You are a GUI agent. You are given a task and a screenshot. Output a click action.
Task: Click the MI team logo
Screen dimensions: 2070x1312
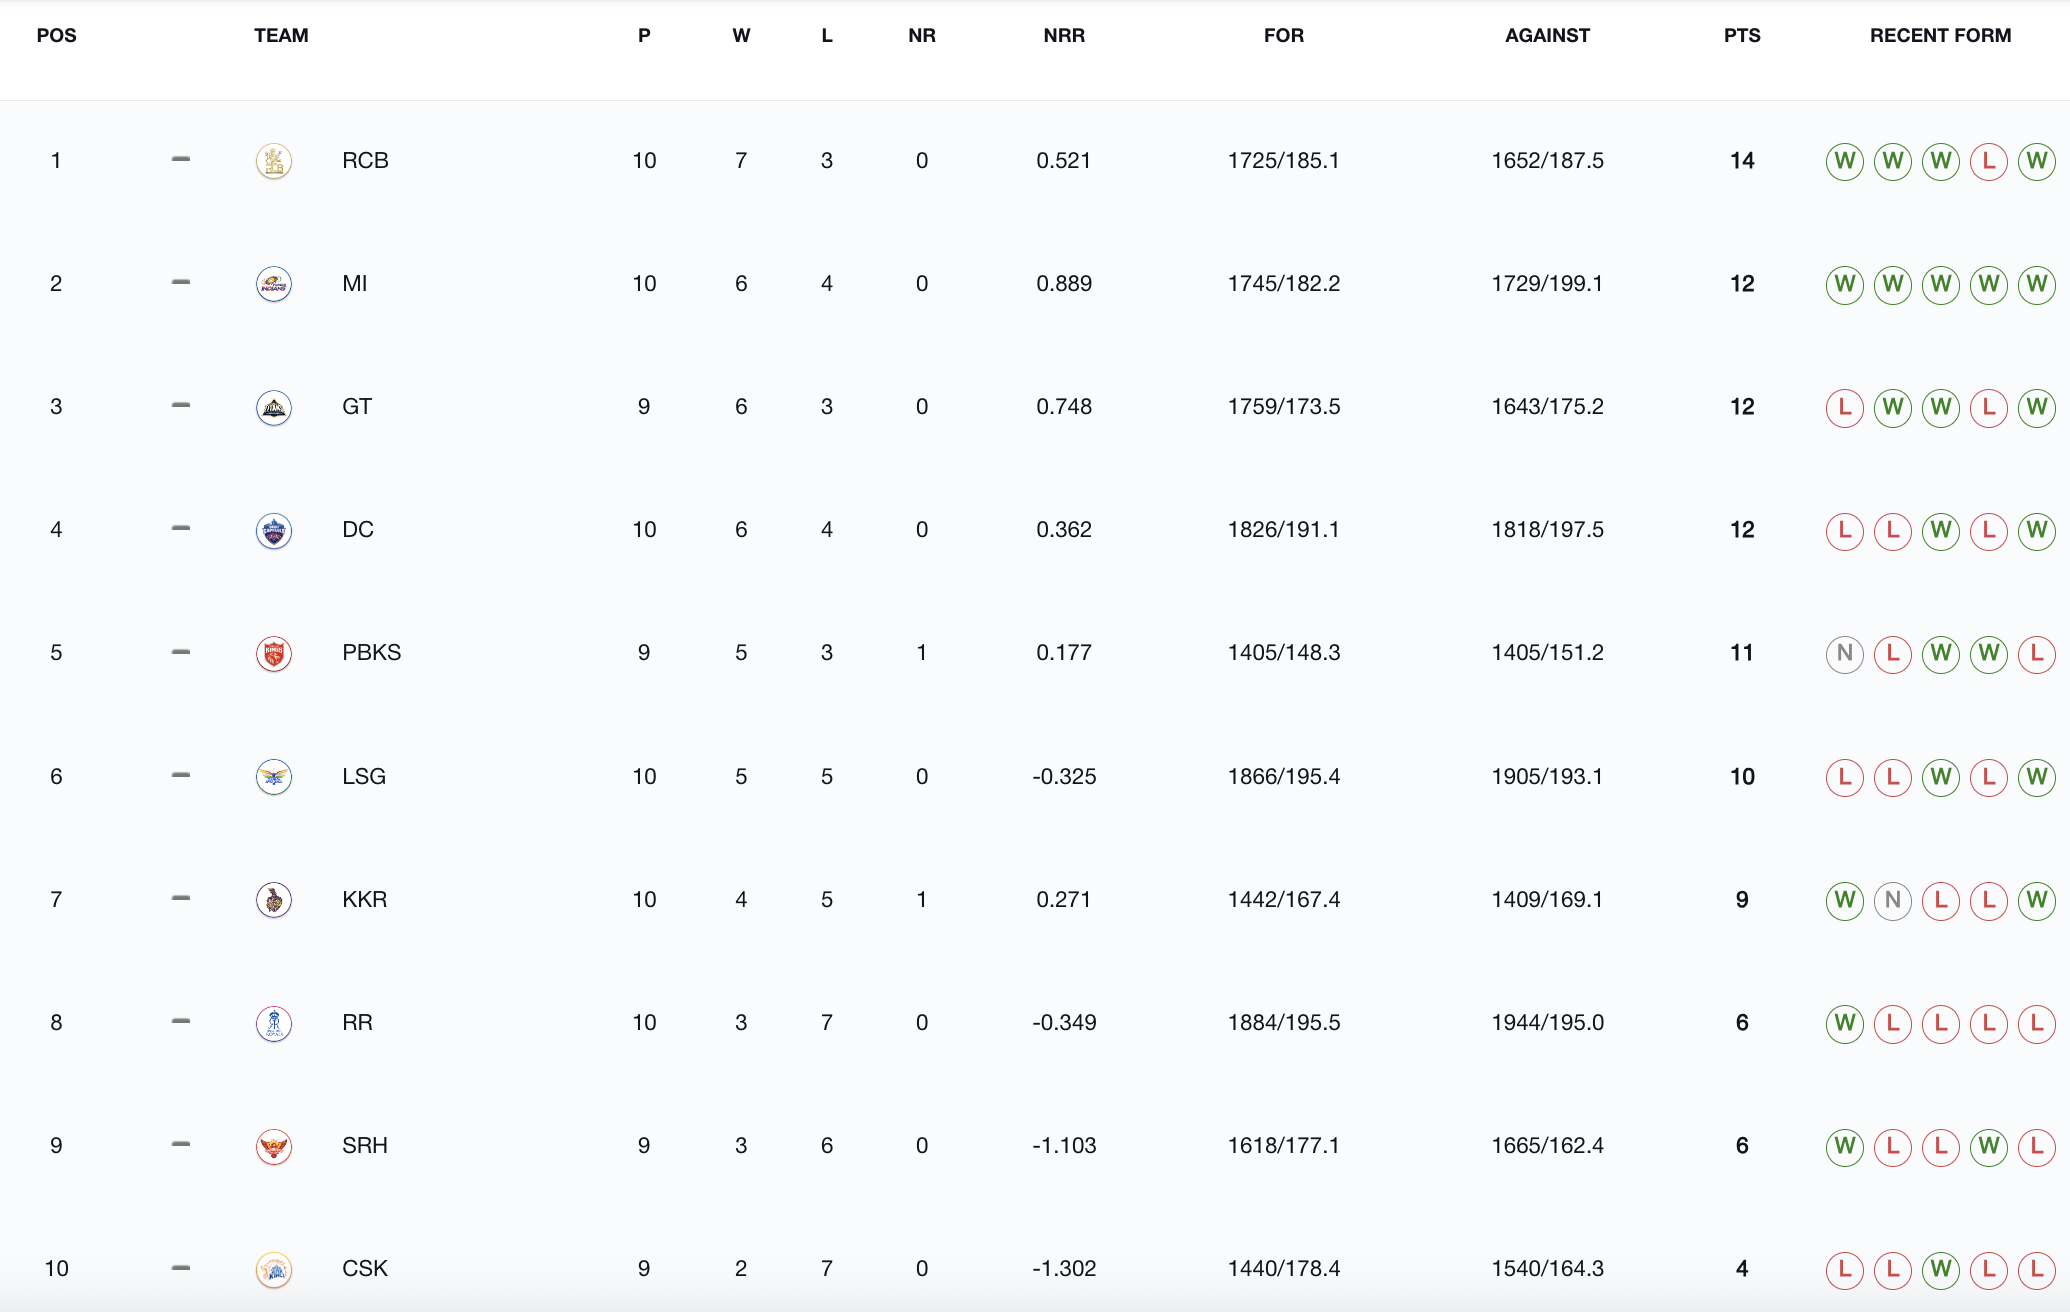pos(273,284)
